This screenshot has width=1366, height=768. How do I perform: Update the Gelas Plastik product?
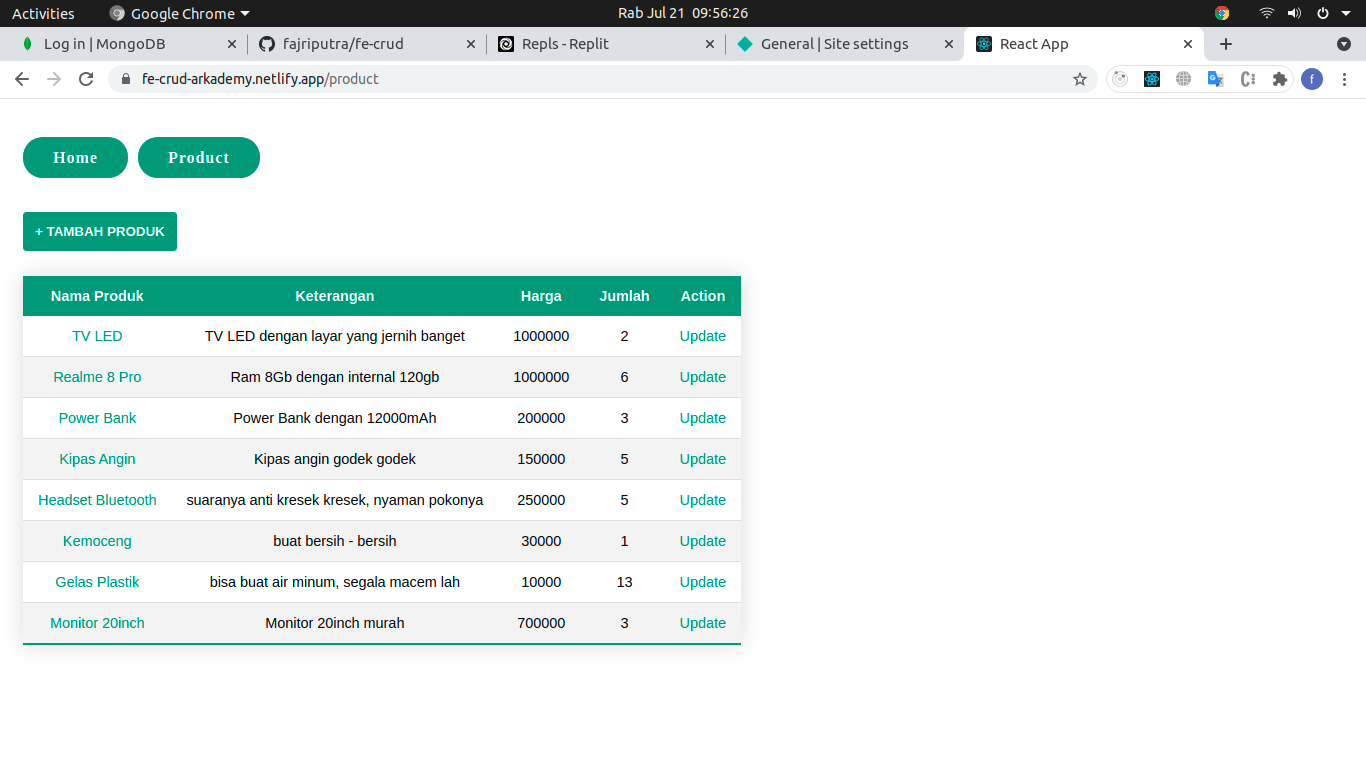702,581
